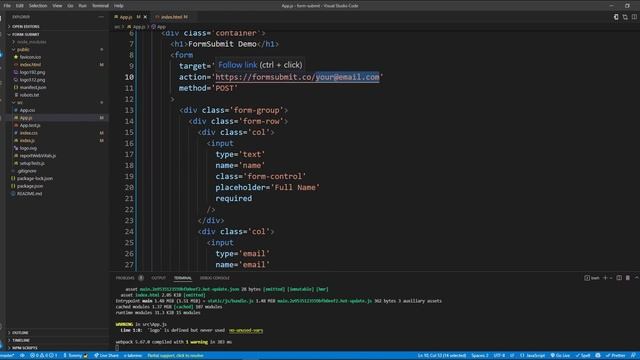
Task: Add a new terminal with the plus icon
Action: click(605, 278)
